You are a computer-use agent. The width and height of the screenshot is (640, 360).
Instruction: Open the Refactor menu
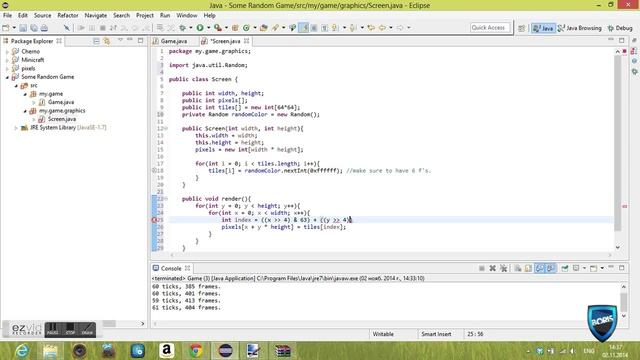click(x=68, y=16)
